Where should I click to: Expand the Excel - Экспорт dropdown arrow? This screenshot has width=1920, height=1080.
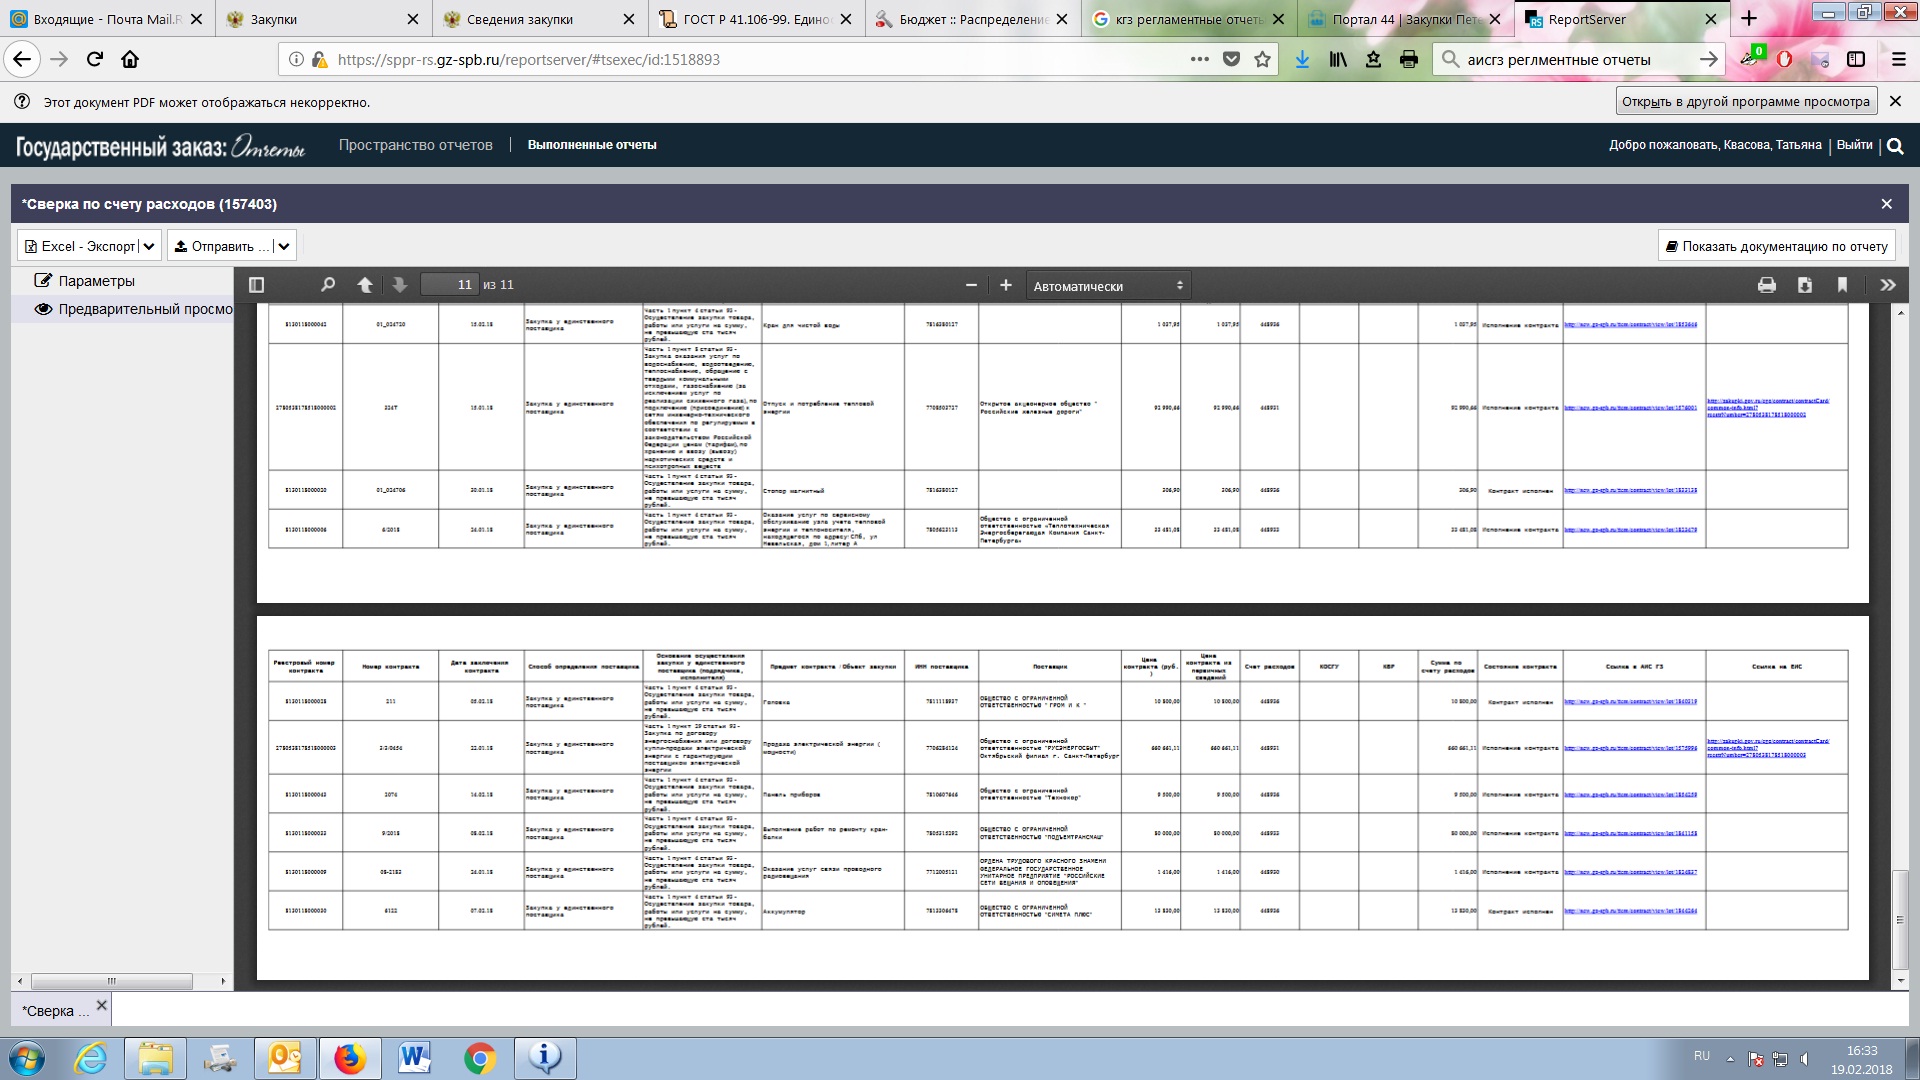tap(149, 246)
